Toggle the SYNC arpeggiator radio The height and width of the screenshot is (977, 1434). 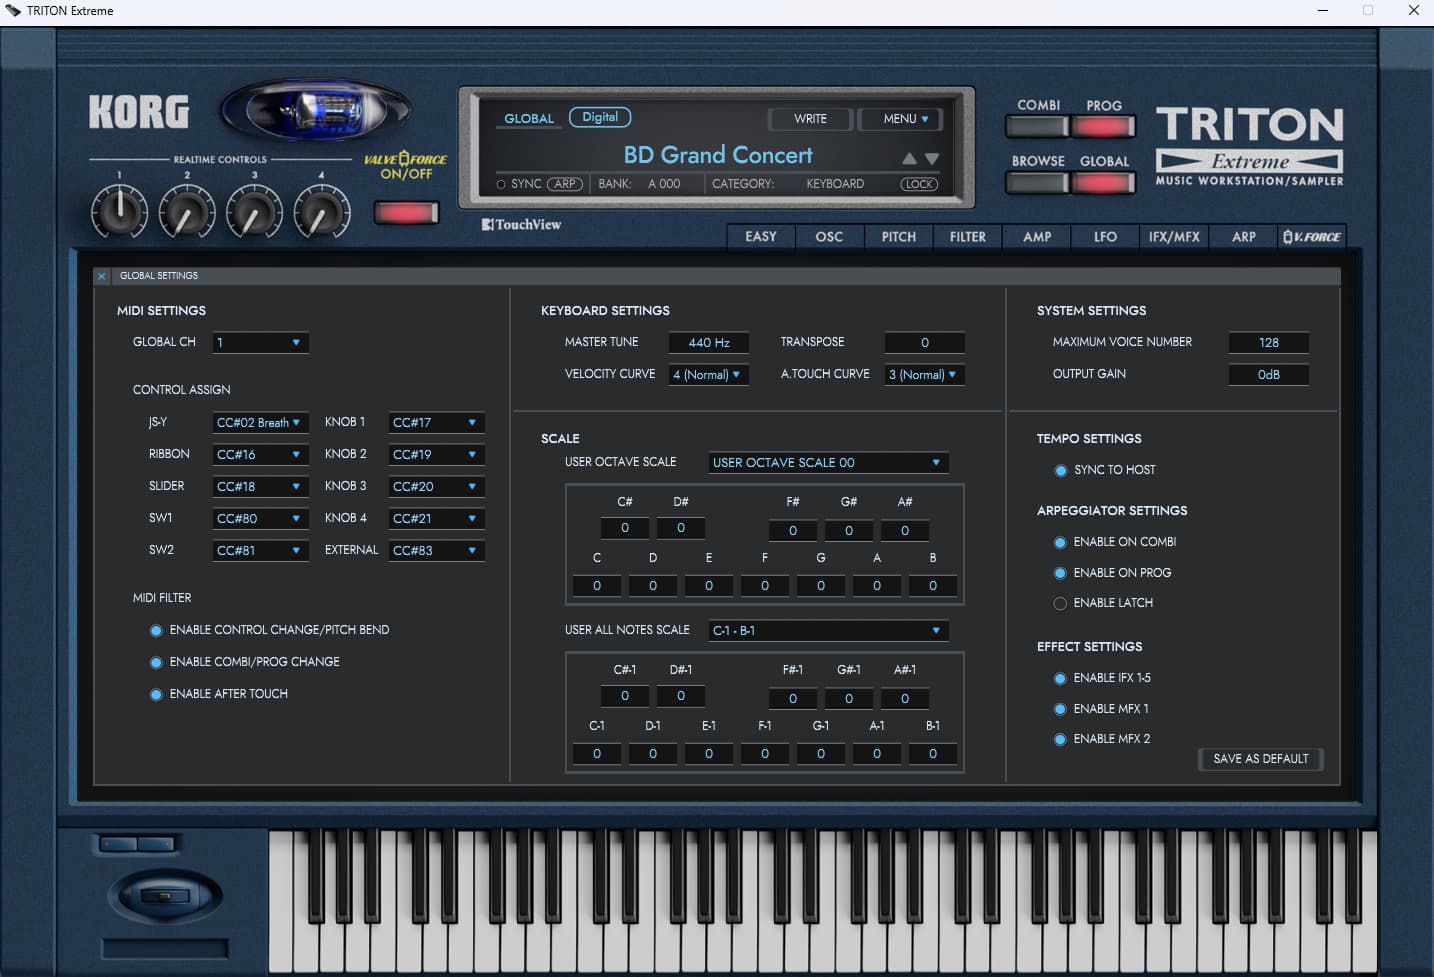(501, 184)
